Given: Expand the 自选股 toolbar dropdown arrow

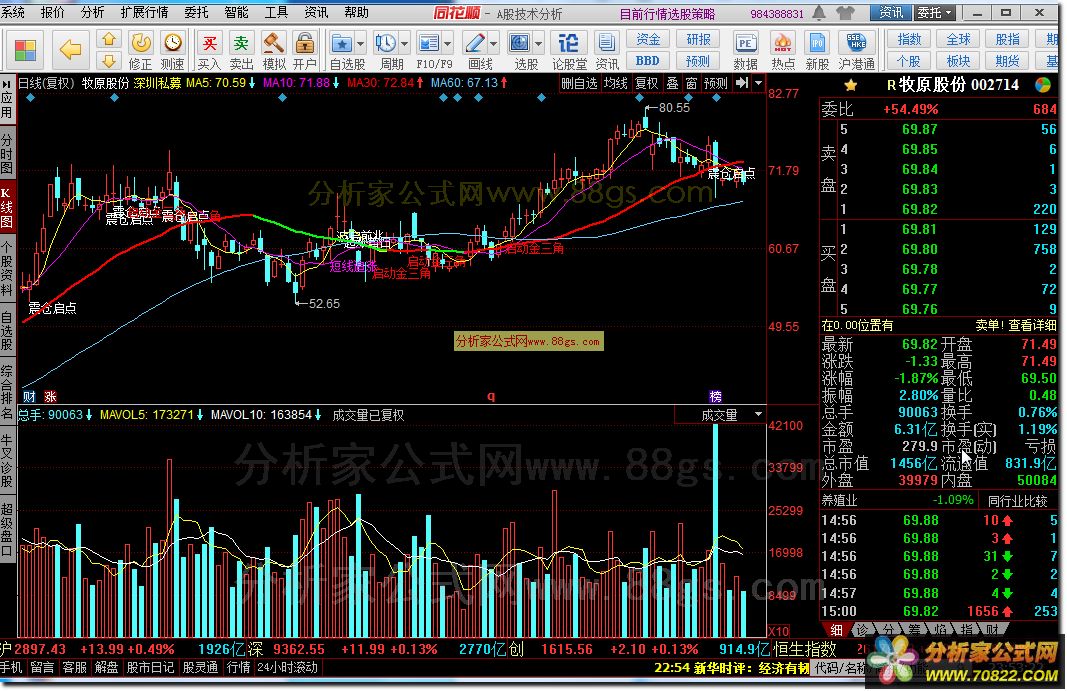Looking at the screenshot, I should point(361,45).
